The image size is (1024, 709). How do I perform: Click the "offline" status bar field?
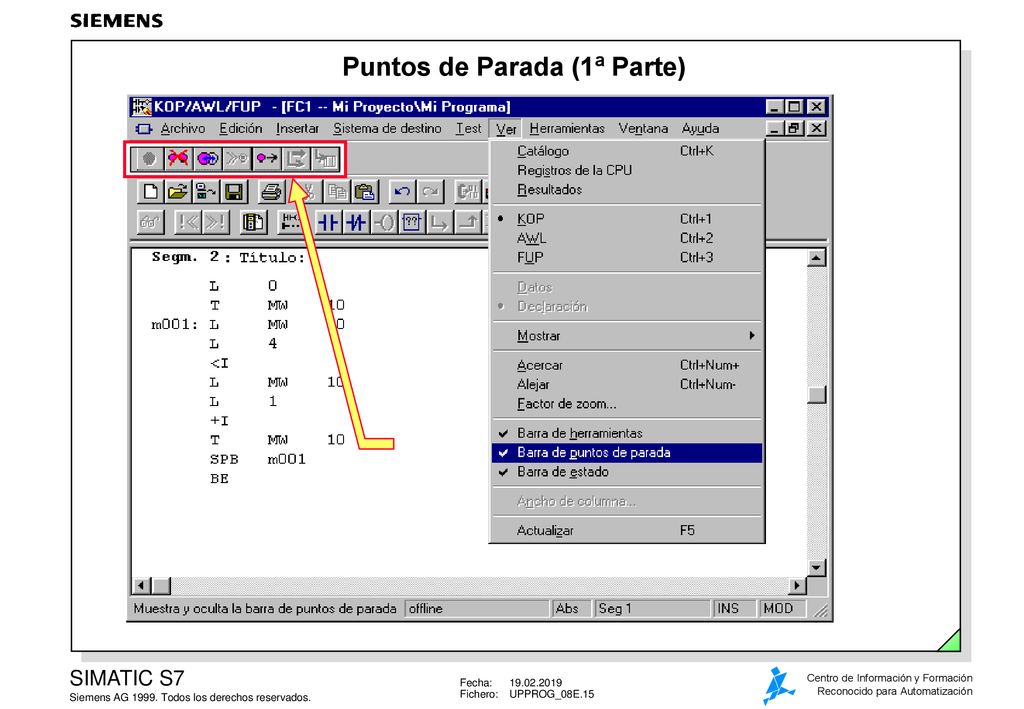pos(477,608)
